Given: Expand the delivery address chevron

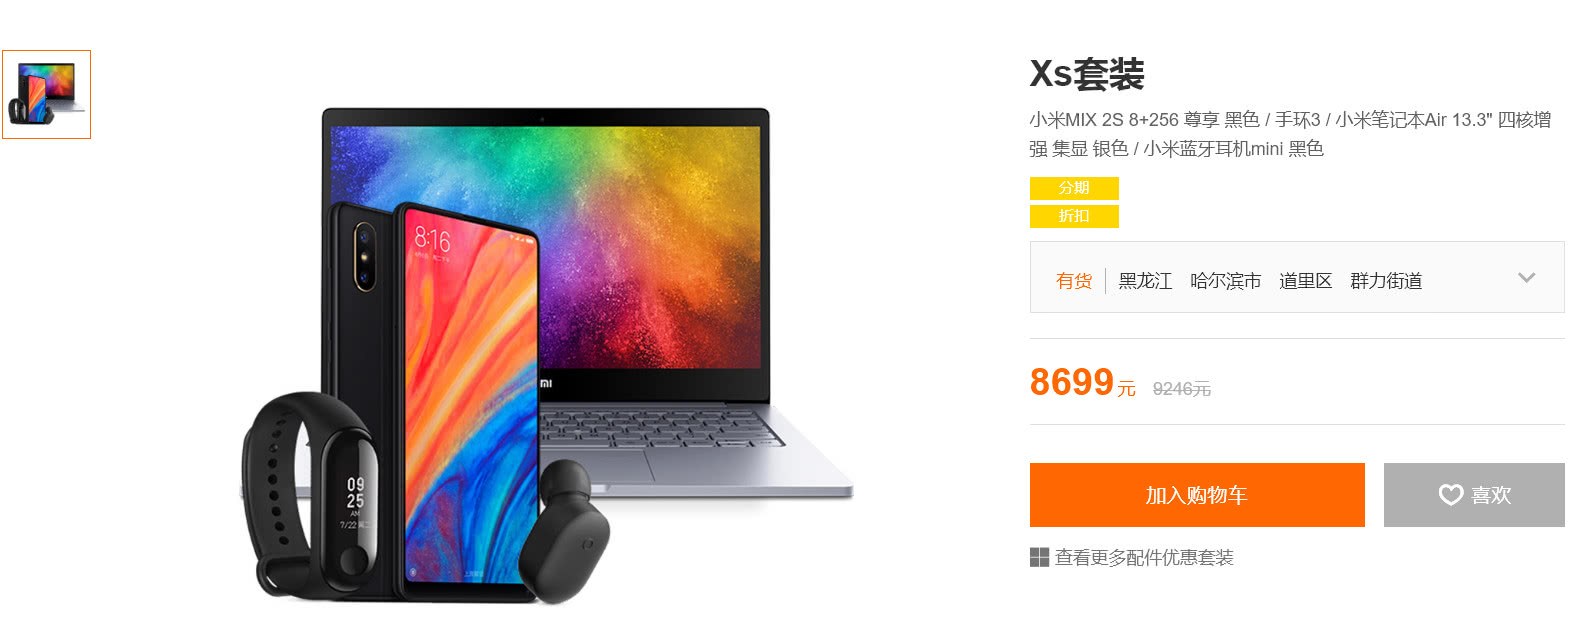Looking at the screenshot, I should click(1526, 278).
